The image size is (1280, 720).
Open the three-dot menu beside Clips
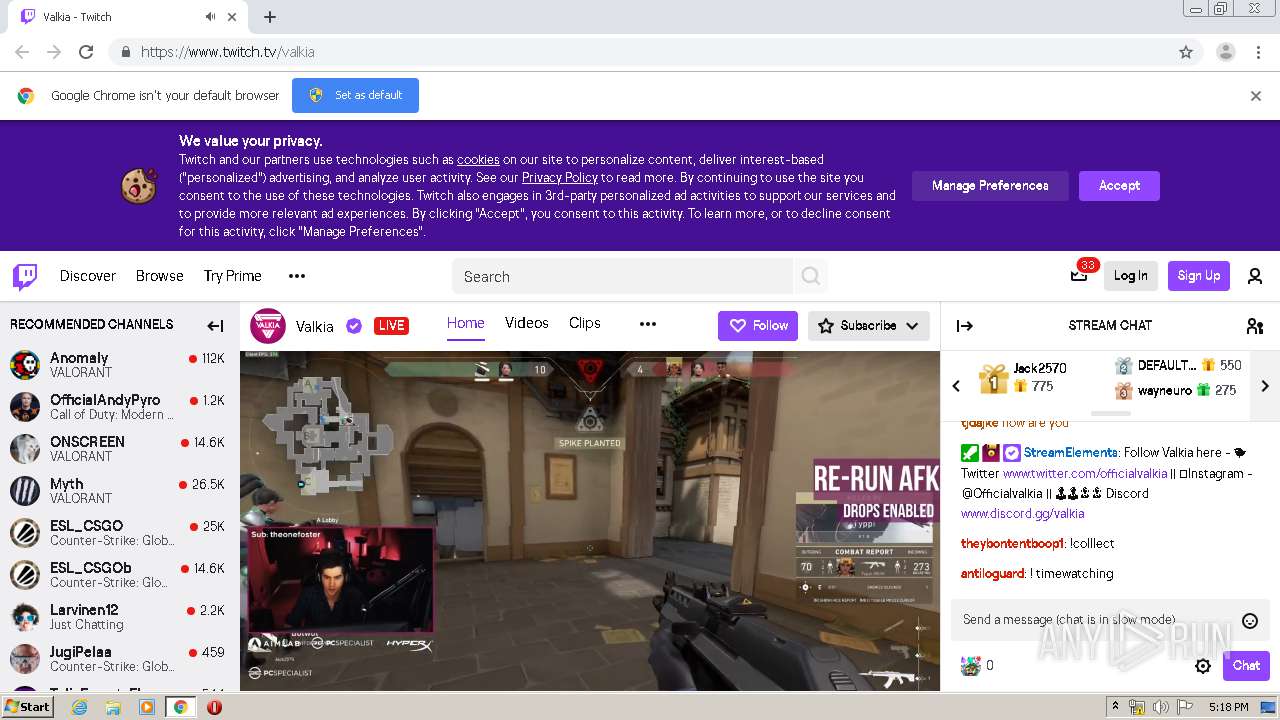[x=648, y=324]
